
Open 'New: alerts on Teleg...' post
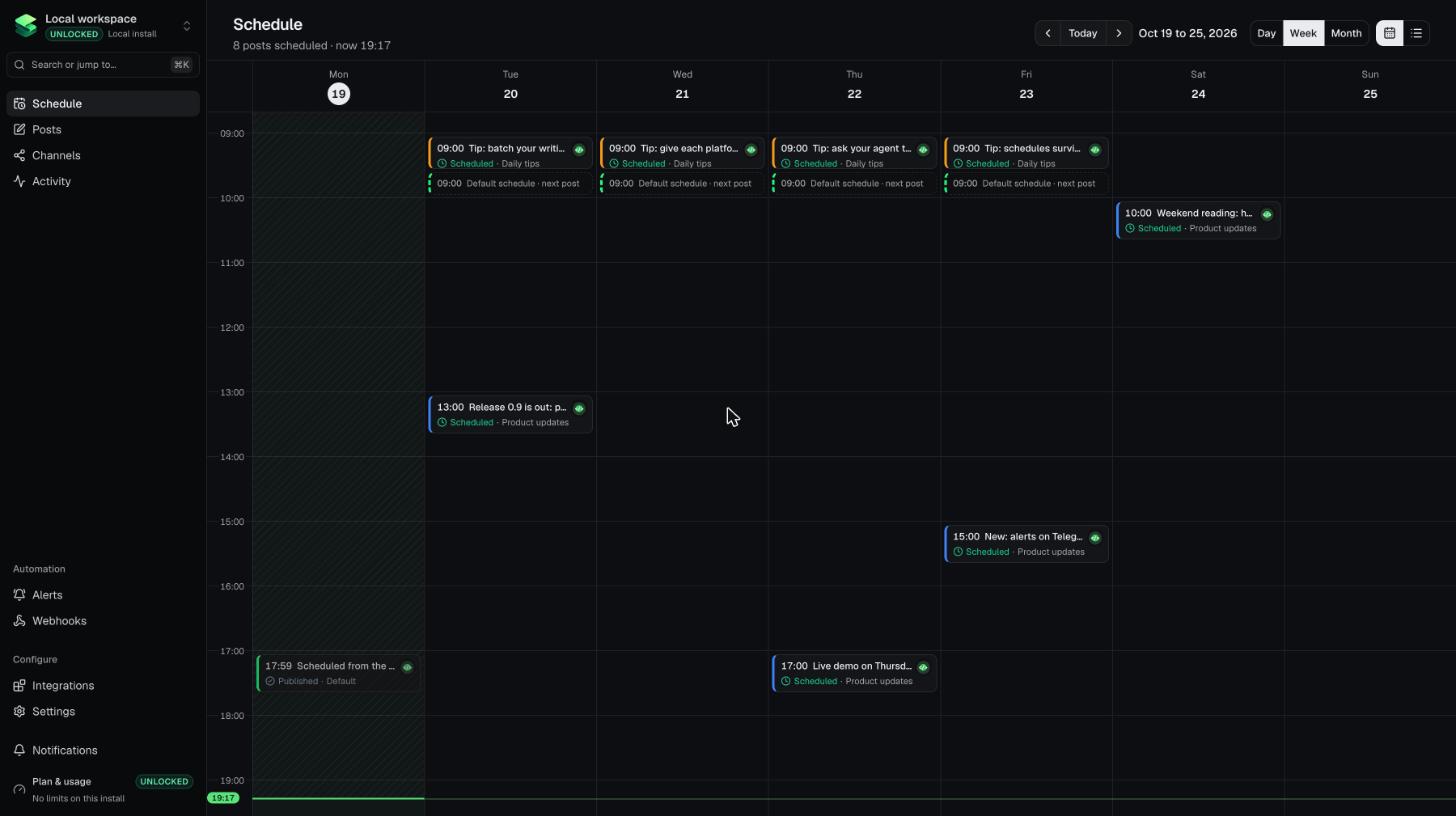(1027, 544)
